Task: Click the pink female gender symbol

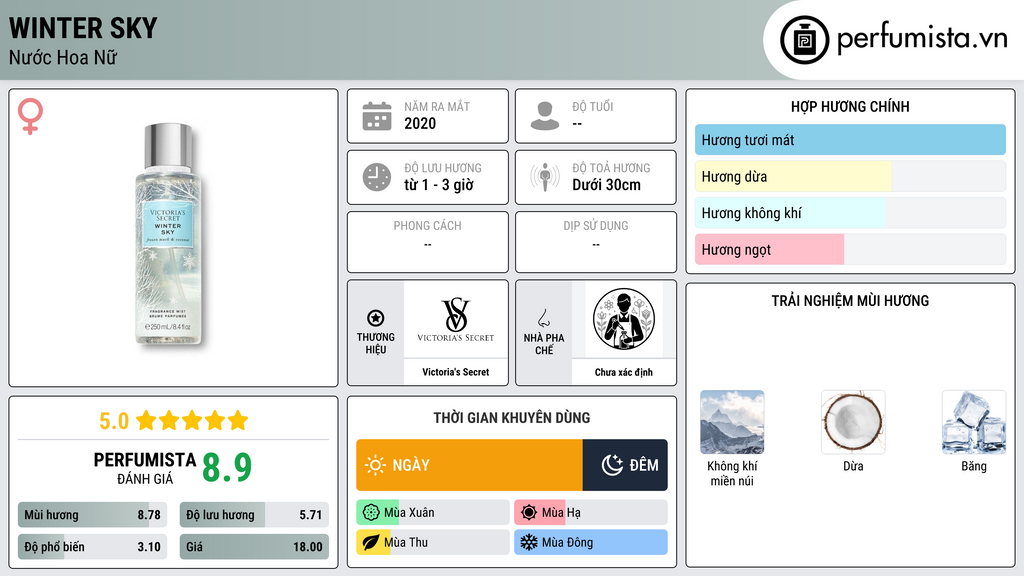Action: click(30, 116)
